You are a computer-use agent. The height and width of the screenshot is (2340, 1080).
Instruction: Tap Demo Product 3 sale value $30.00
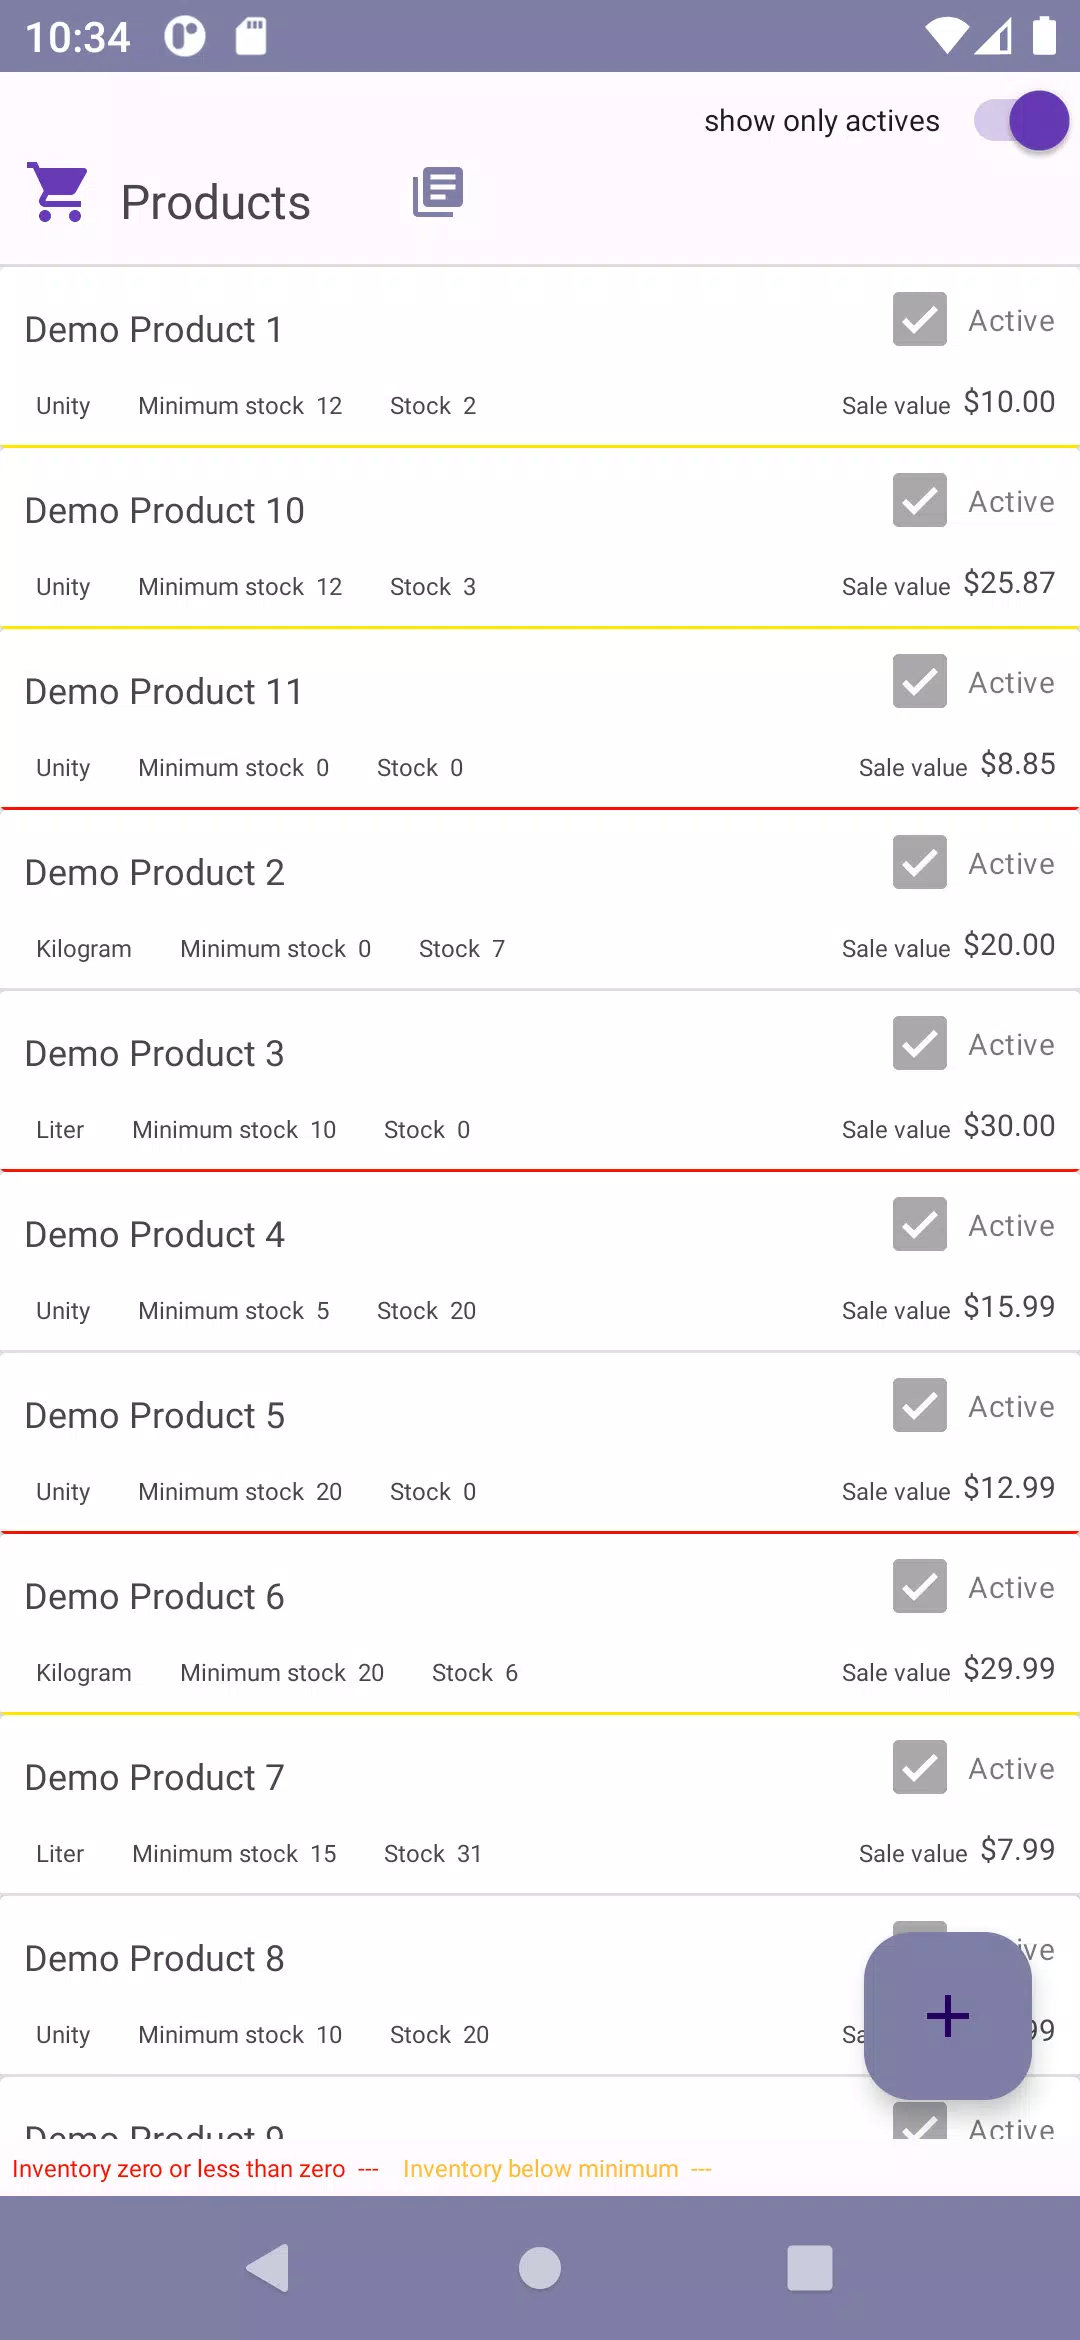(x=1008, y=1126)
